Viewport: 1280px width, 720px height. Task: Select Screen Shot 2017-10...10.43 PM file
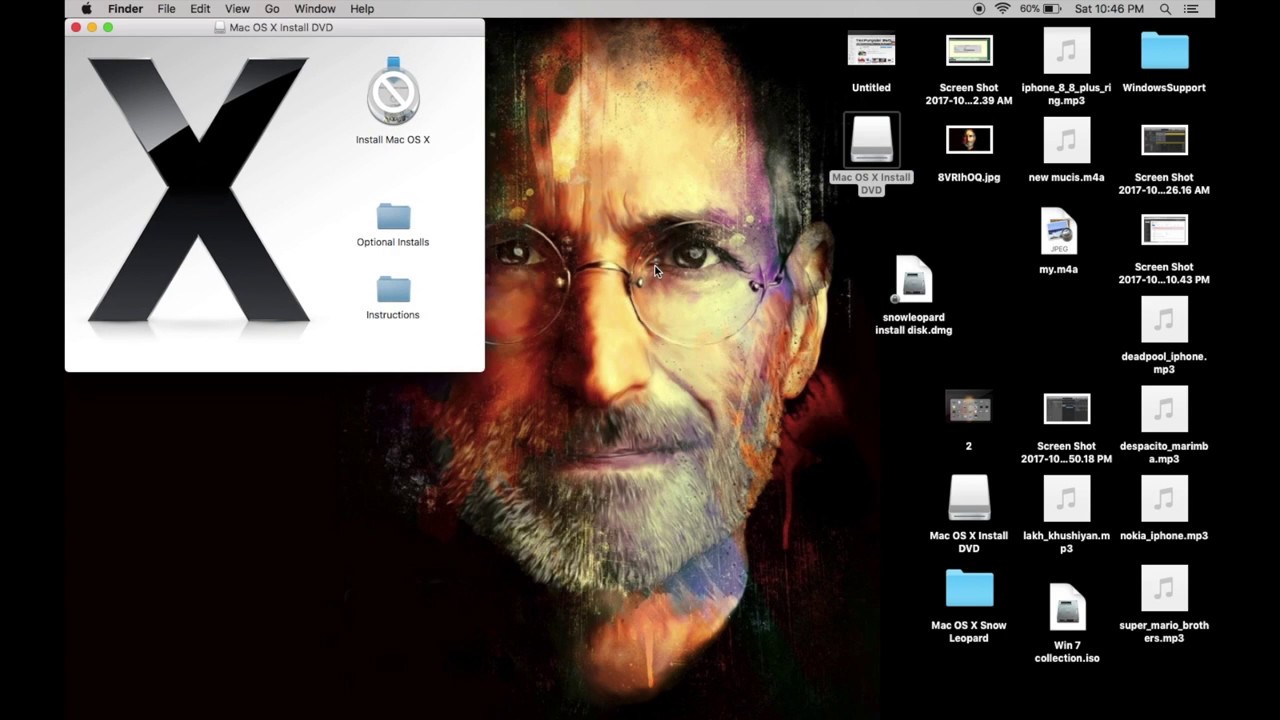click(x=1165, y=230)
